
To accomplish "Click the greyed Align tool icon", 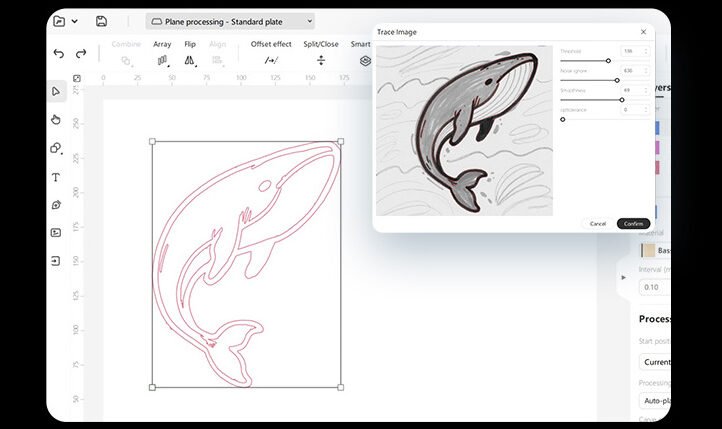I will click(217, 60).
